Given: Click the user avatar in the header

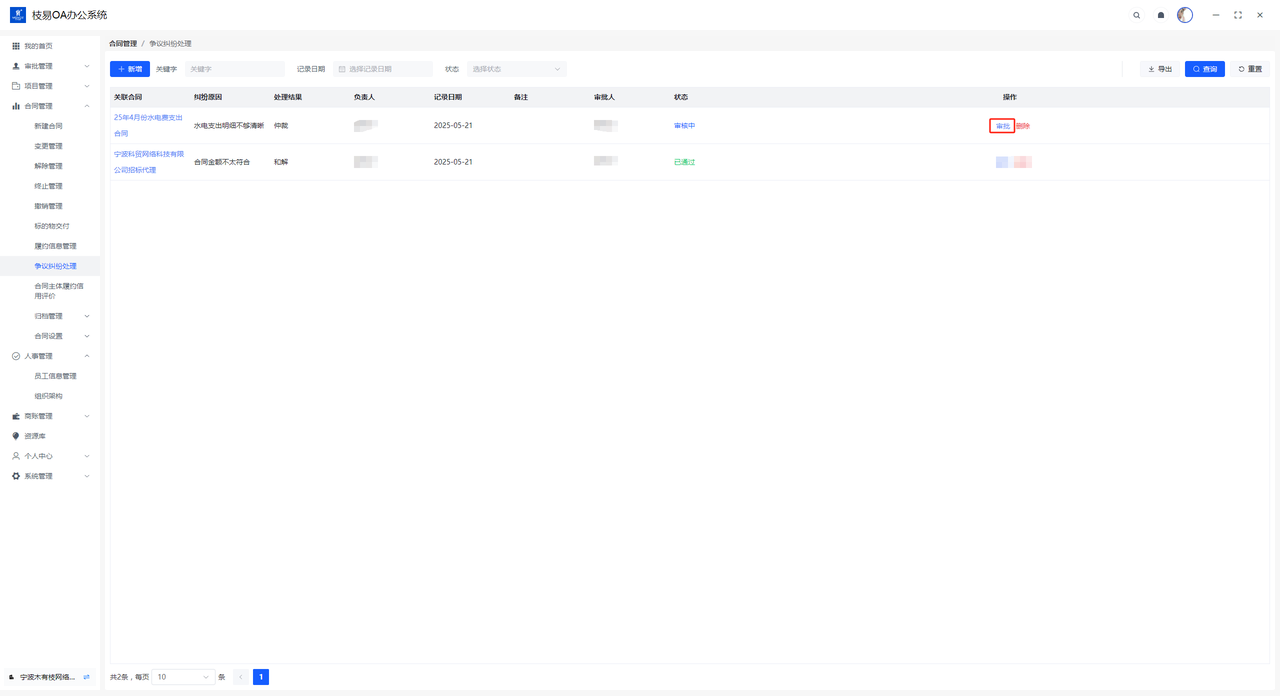Looking at the screenshot, I should point(1185,15).
